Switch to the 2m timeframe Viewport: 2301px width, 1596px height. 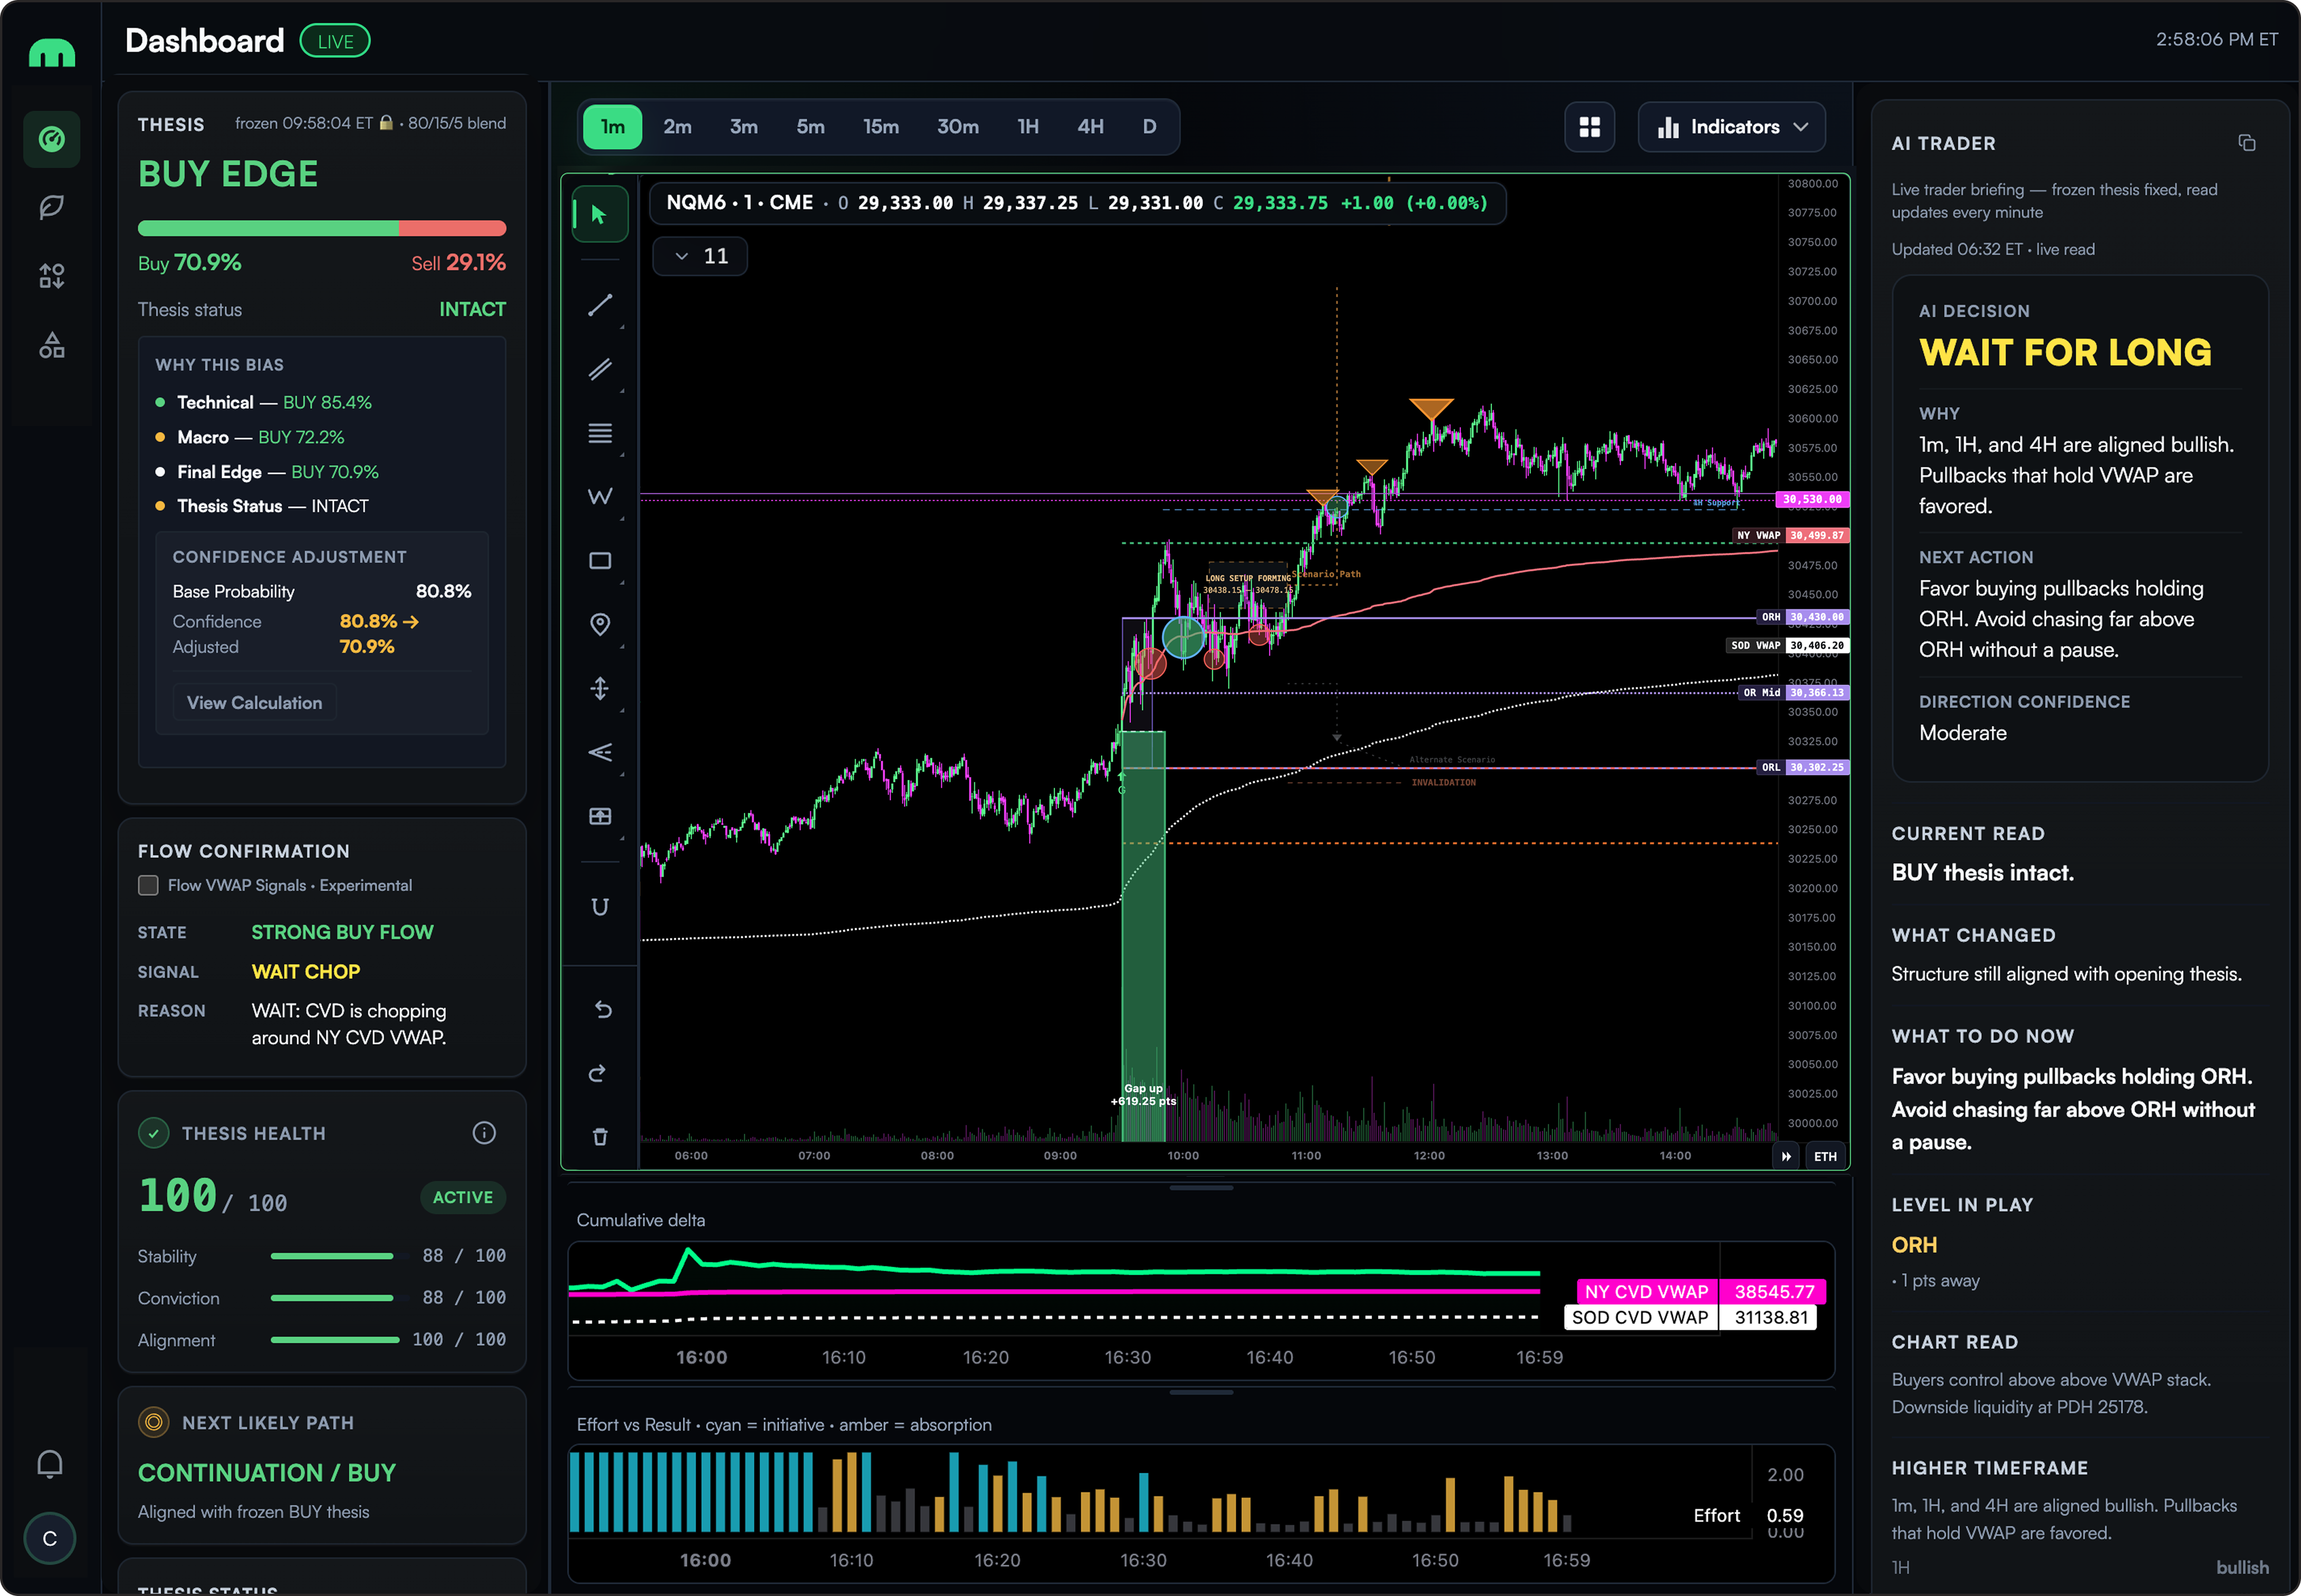pyautogui.click(x=677, y=127)
